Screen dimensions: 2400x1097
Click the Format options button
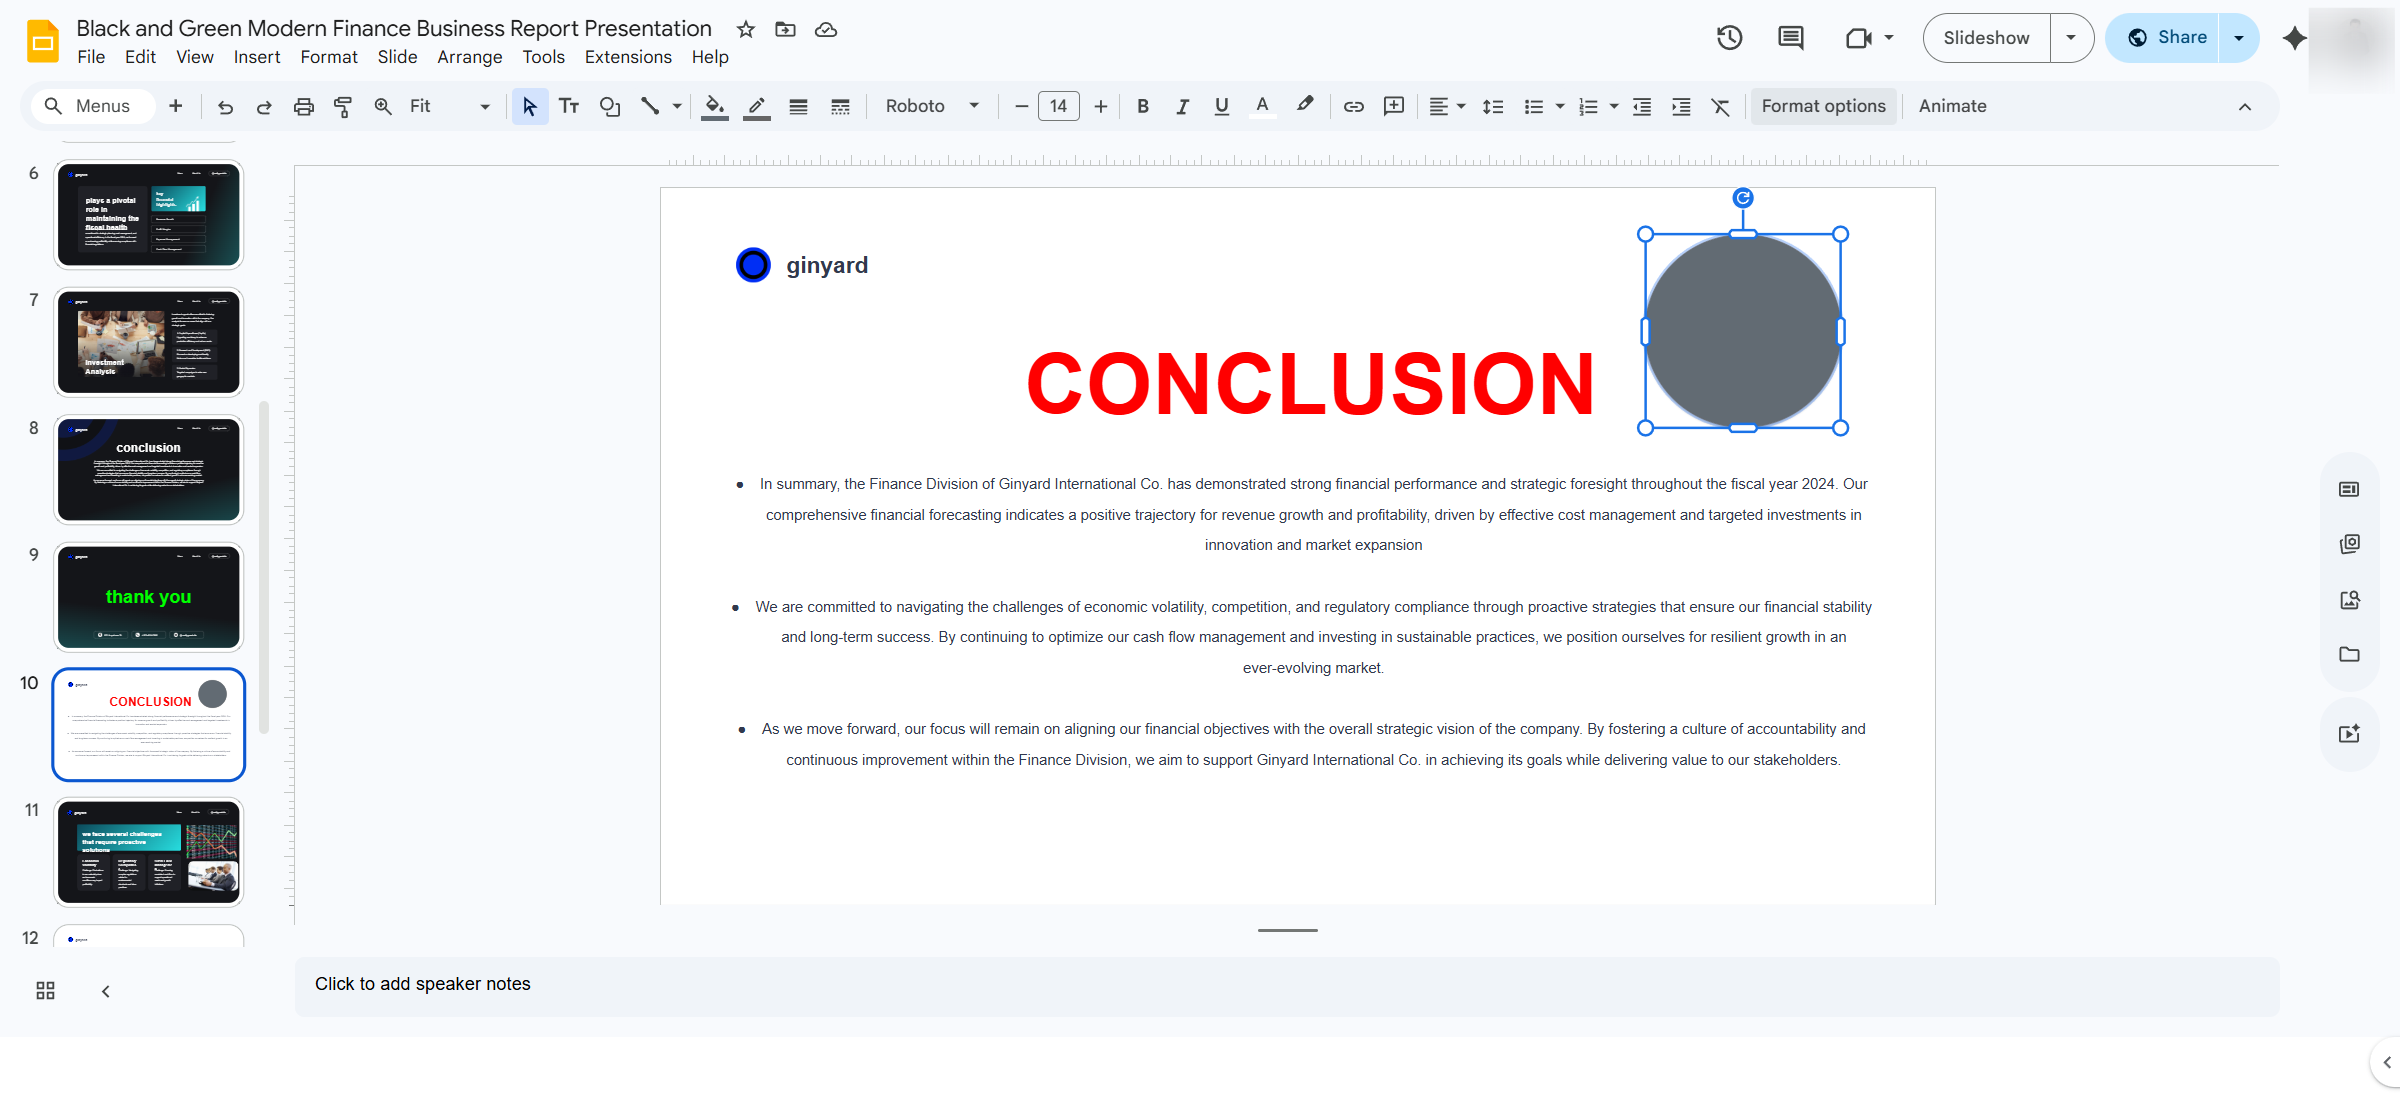[1823, 106]
